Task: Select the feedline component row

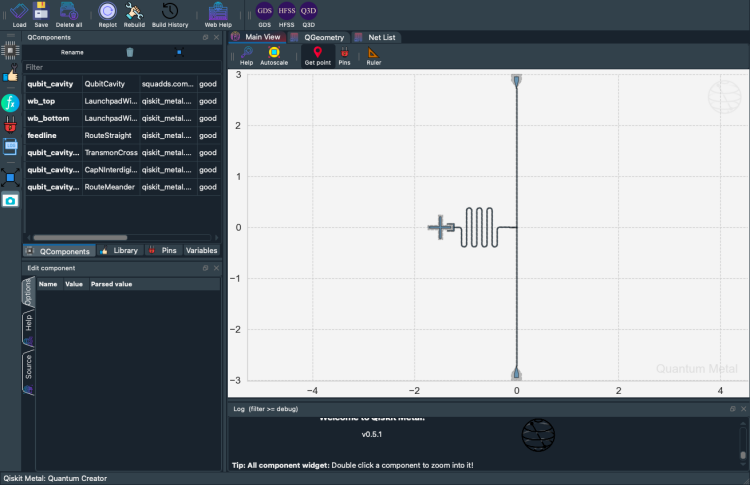Action: 122,135
